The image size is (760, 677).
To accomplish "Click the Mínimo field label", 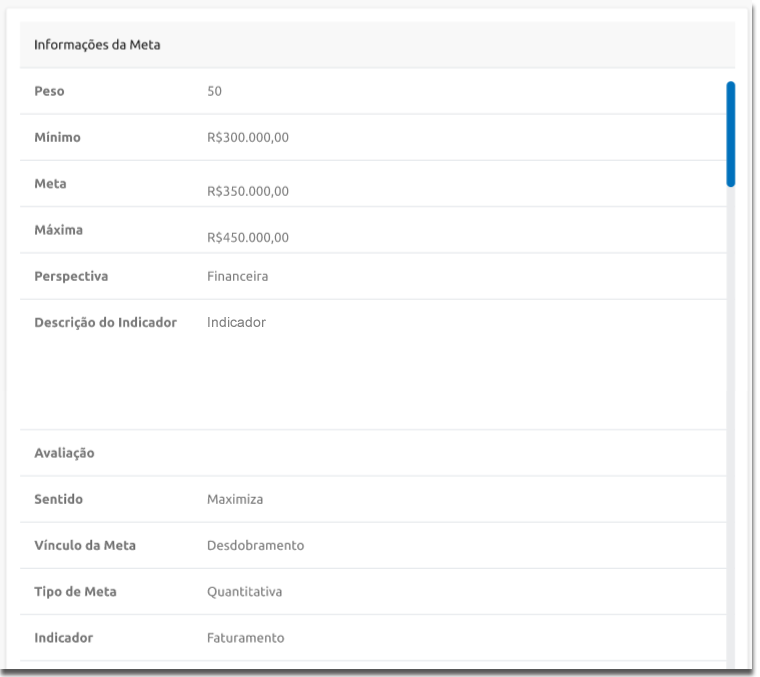I will point(57,138).
